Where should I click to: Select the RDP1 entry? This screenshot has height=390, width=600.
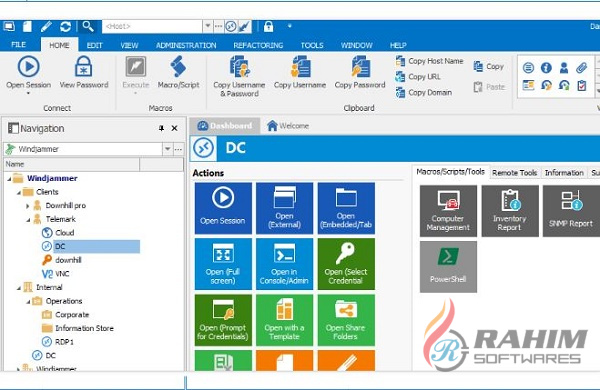tap(57, 341)
